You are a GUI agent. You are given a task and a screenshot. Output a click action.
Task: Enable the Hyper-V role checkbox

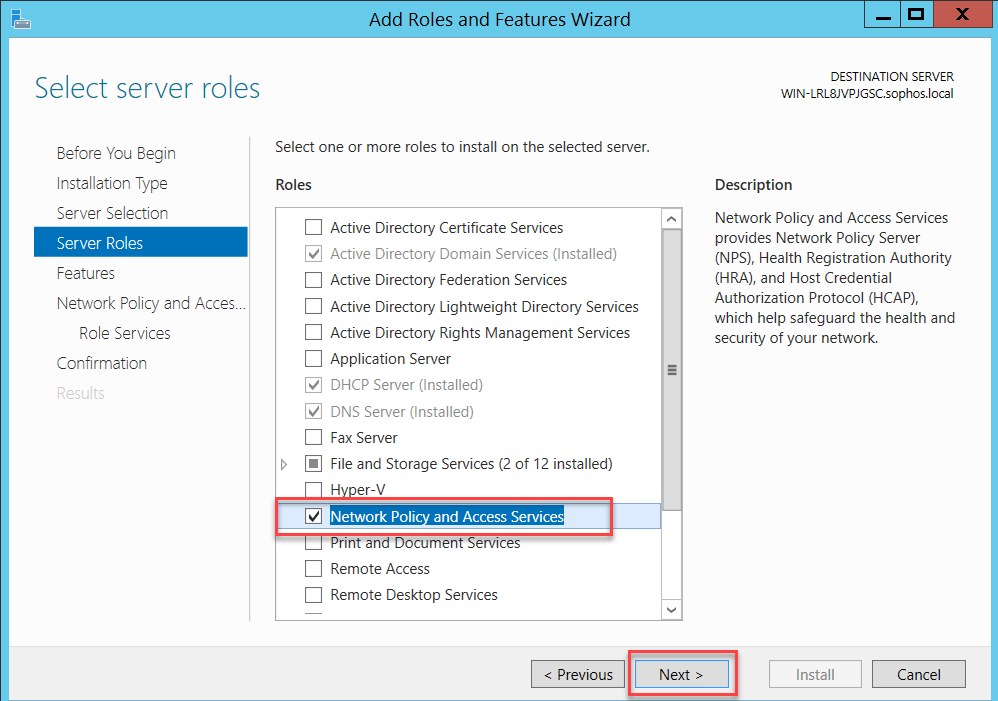[x=313, y=490]
